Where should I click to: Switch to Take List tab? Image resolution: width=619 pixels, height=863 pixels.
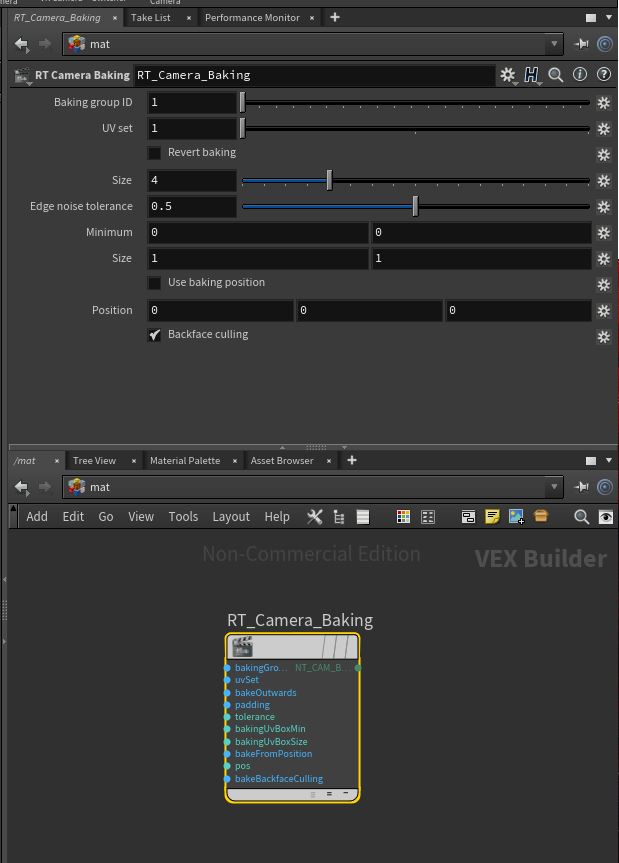pyautogui.click(x=151, y=18)
